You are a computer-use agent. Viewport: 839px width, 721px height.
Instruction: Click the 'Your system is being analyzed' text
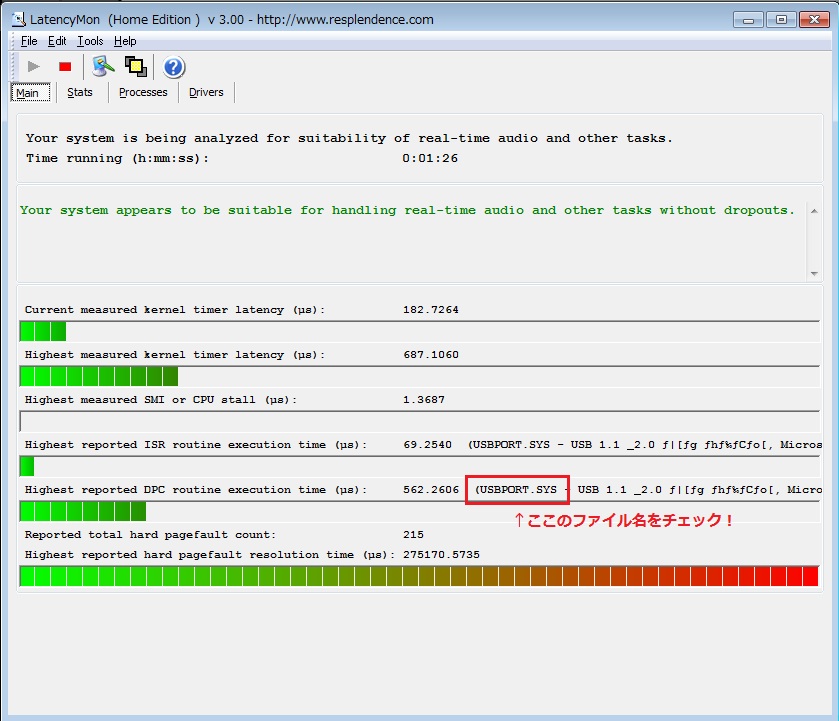point(349,138)
